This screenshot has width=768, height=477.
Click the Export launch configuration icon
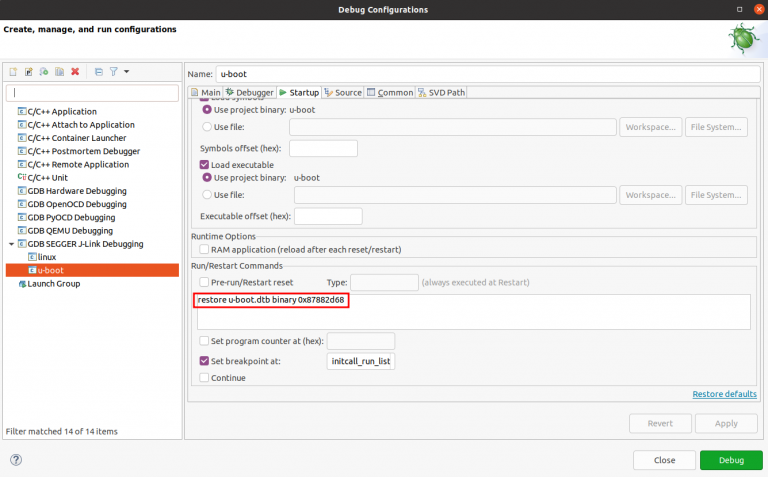pyautogui.click(x=45, y=72)
